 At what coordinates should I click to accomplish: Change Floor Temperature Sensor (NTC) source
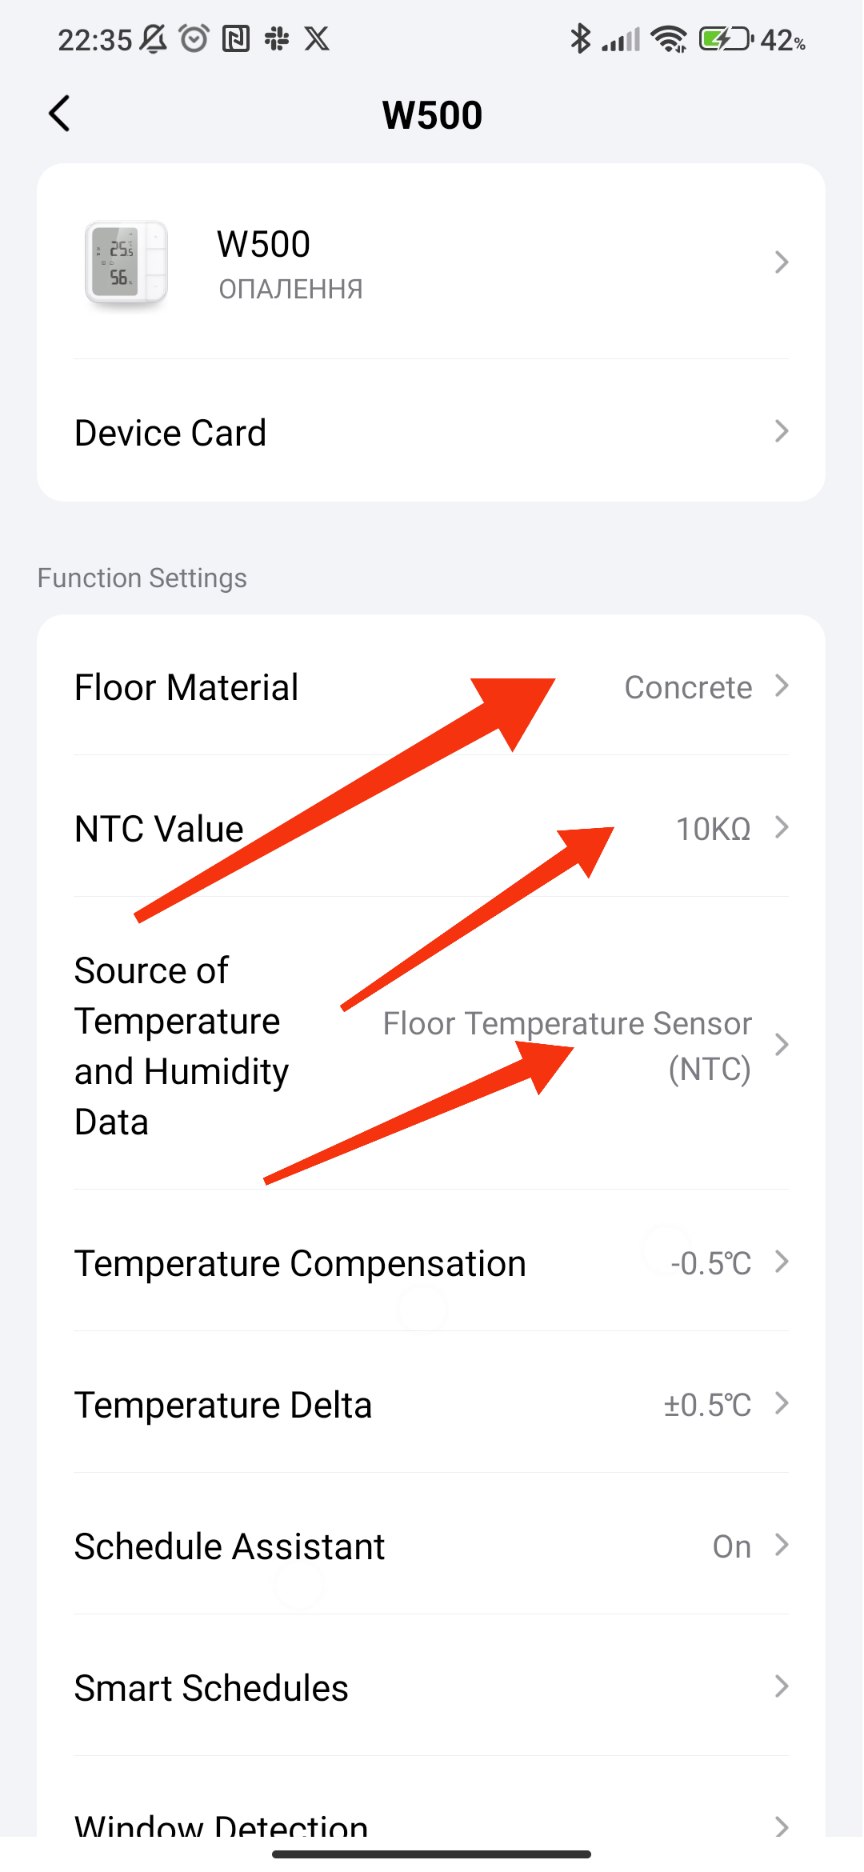[567, 1045]
